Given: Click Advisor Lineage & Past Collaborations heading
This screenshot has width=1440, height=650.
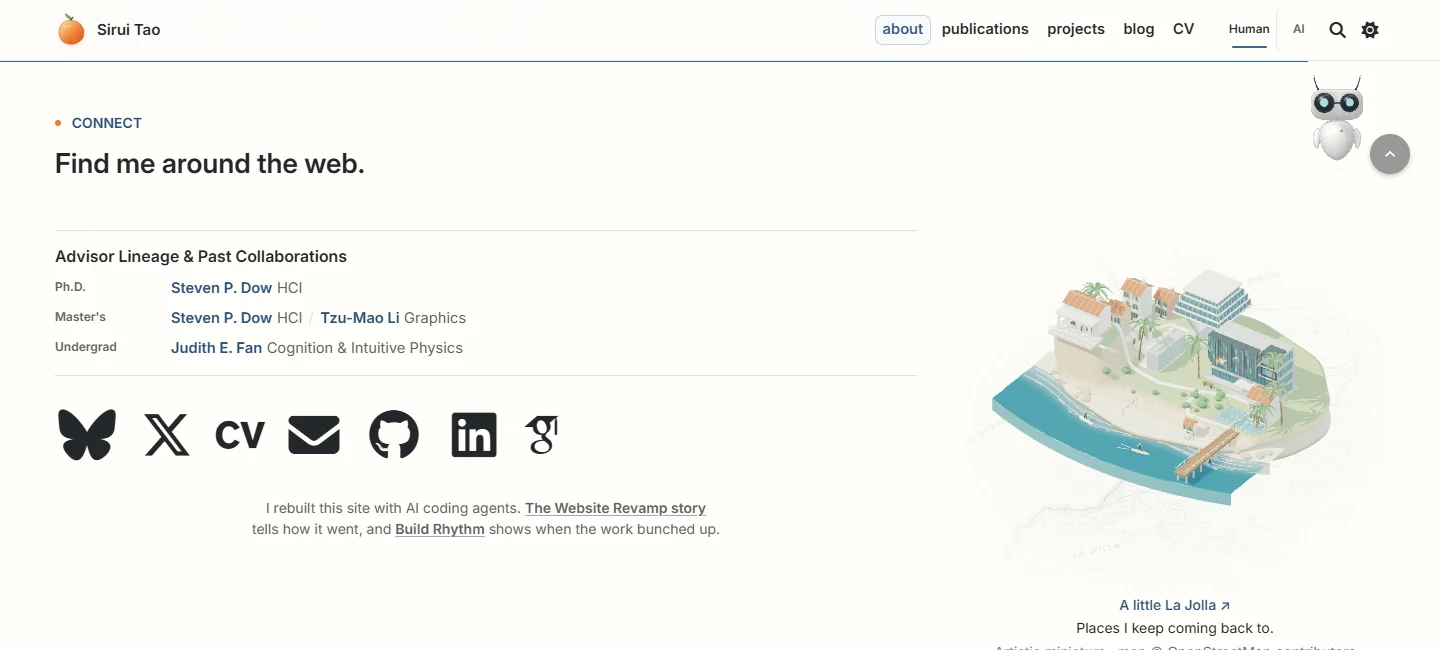Looking at the screenshot, I should pos(201,256).
